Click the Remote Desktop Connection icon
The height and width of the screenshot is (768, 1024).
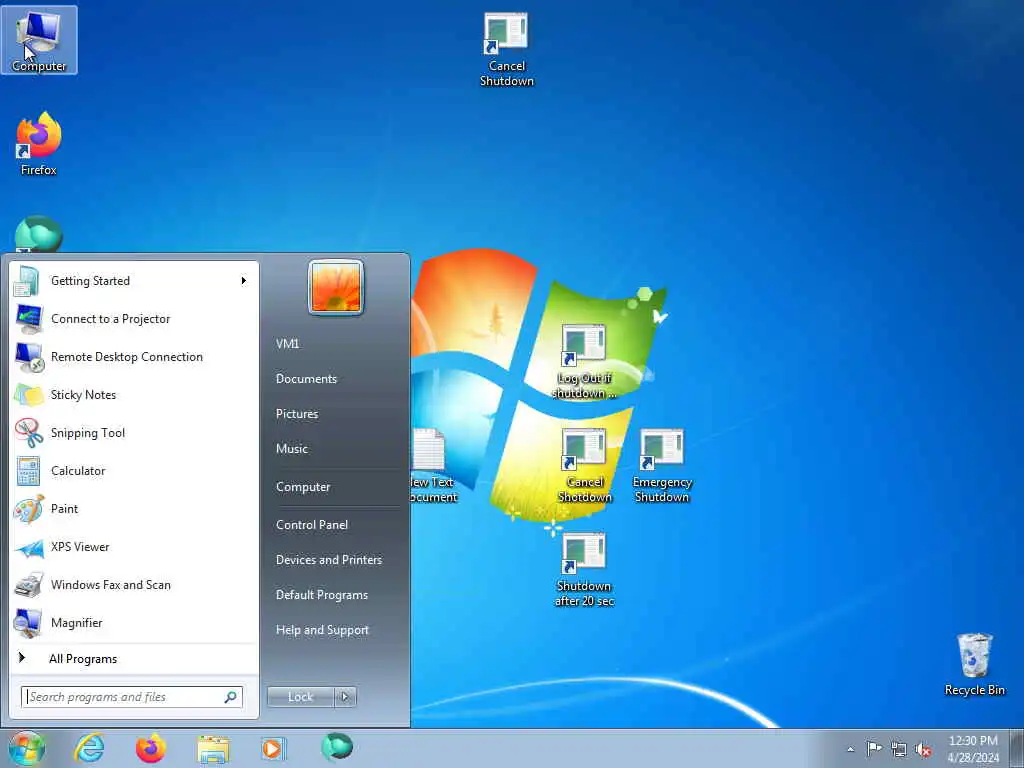(28, 357)
